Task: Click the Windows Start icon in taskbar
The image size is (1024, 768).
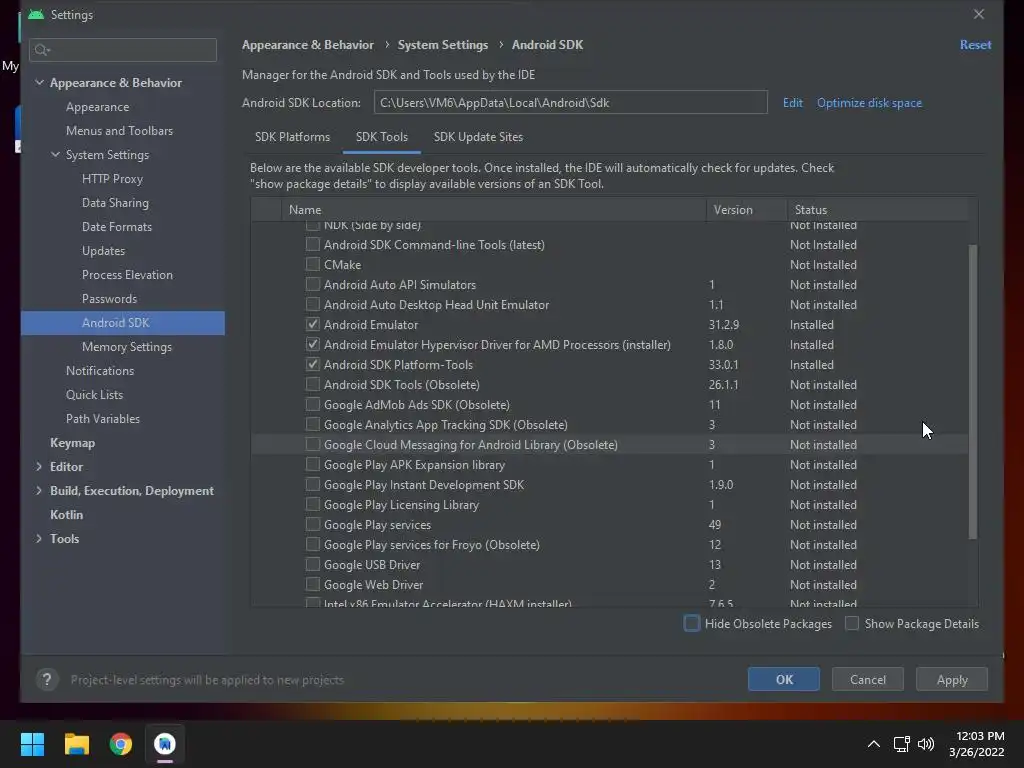Action: coord(32,743)
